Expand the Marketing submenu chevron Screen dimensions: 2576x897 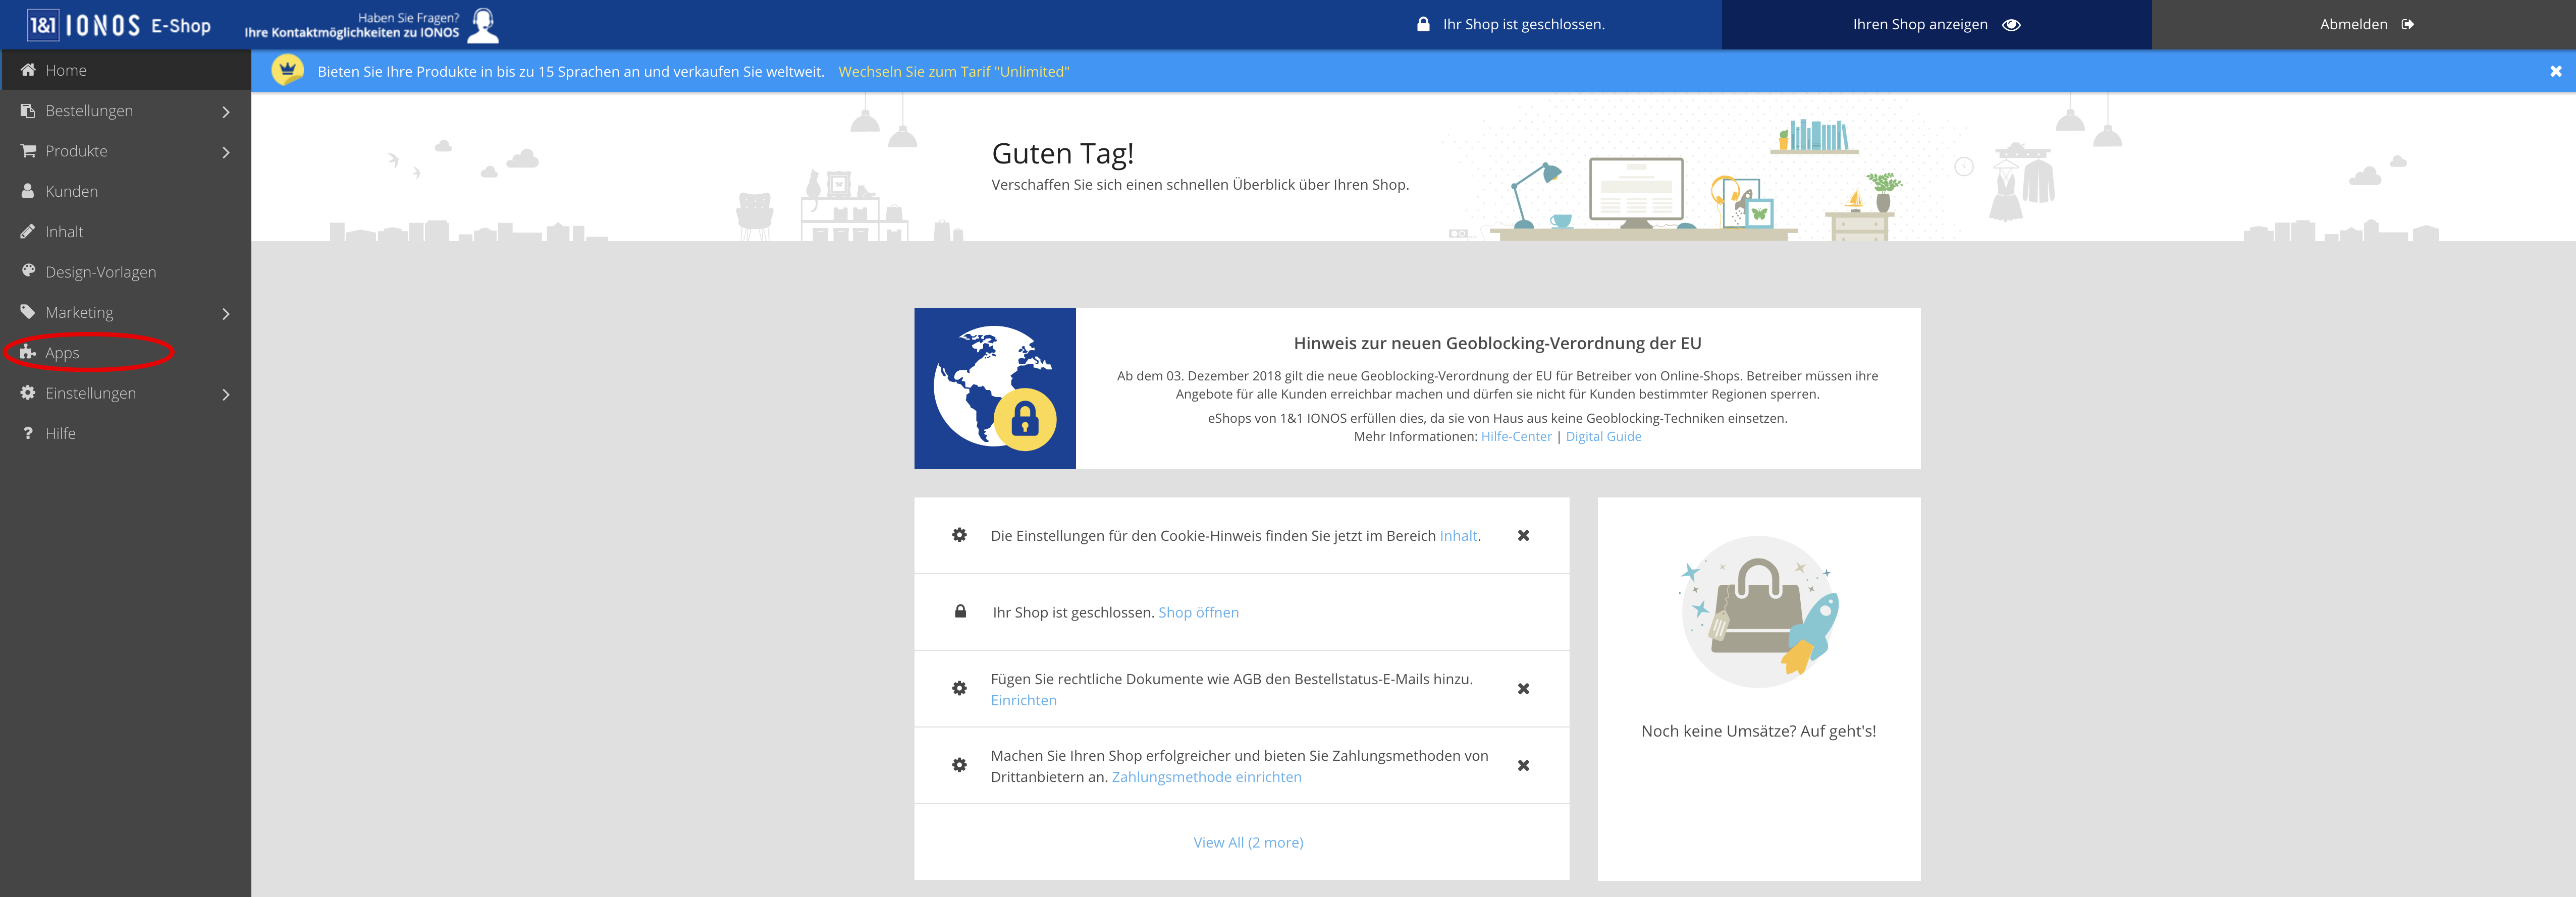(226, 313)
